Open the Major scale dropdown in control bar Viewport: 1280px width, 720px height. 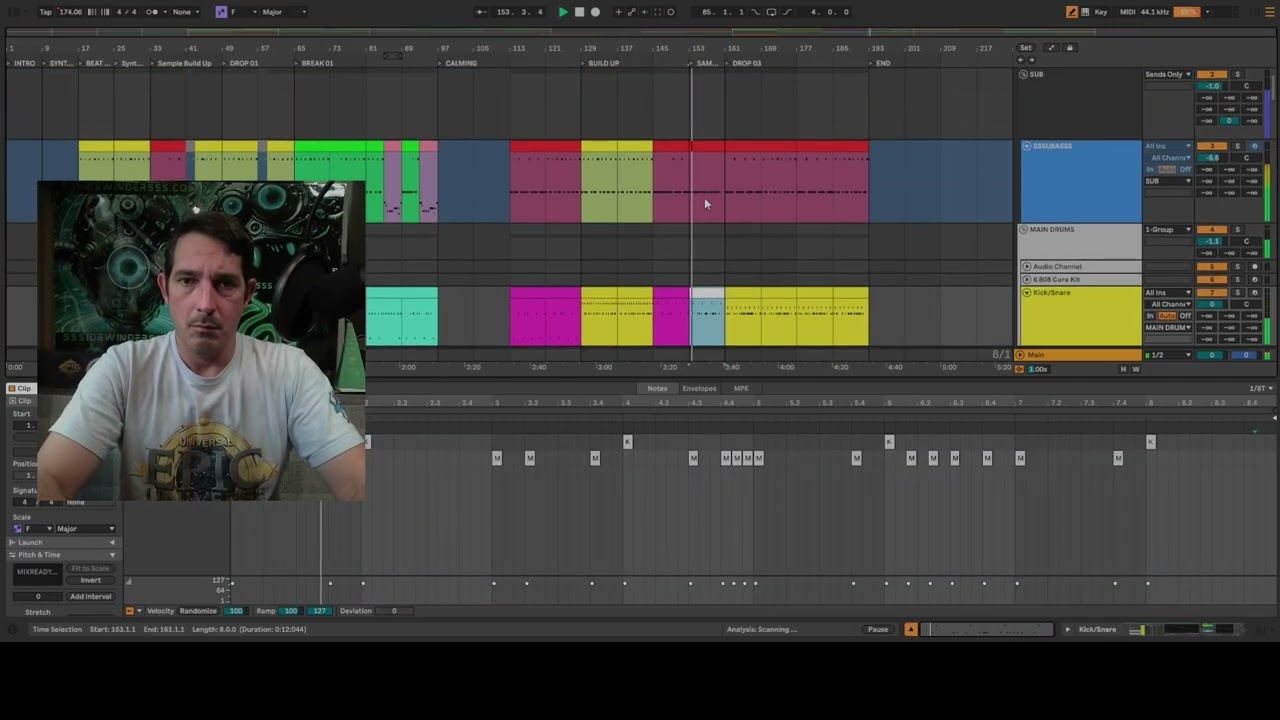(x=285, y=12)
